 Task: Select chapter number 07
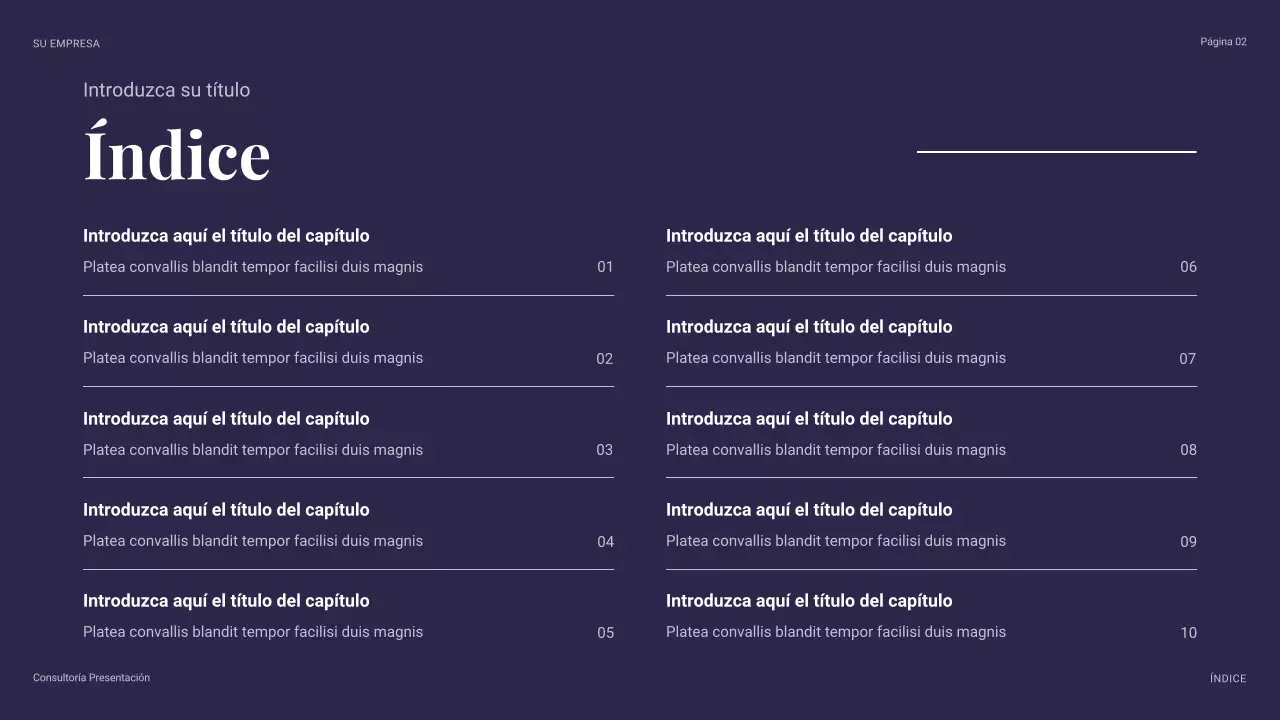[x=1188, y=359]
